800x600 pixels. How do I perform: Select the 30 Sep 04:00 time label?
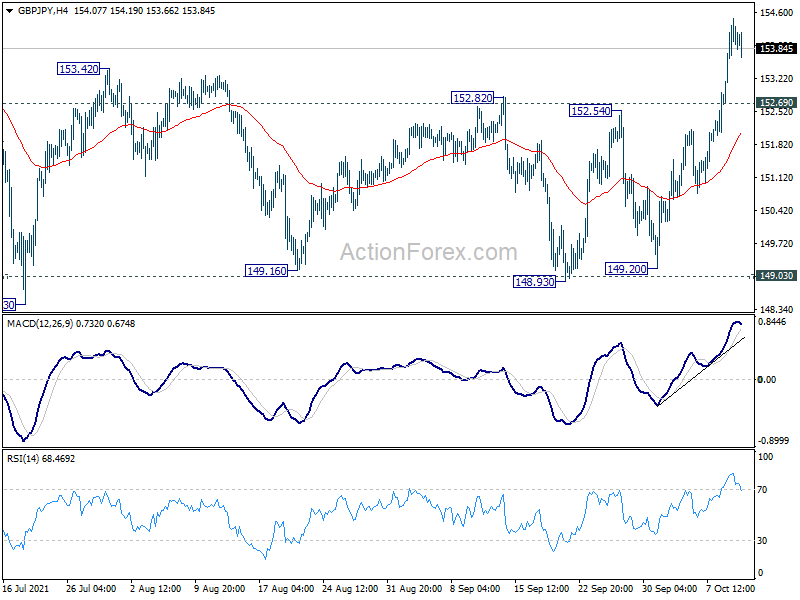click(669, 589)
